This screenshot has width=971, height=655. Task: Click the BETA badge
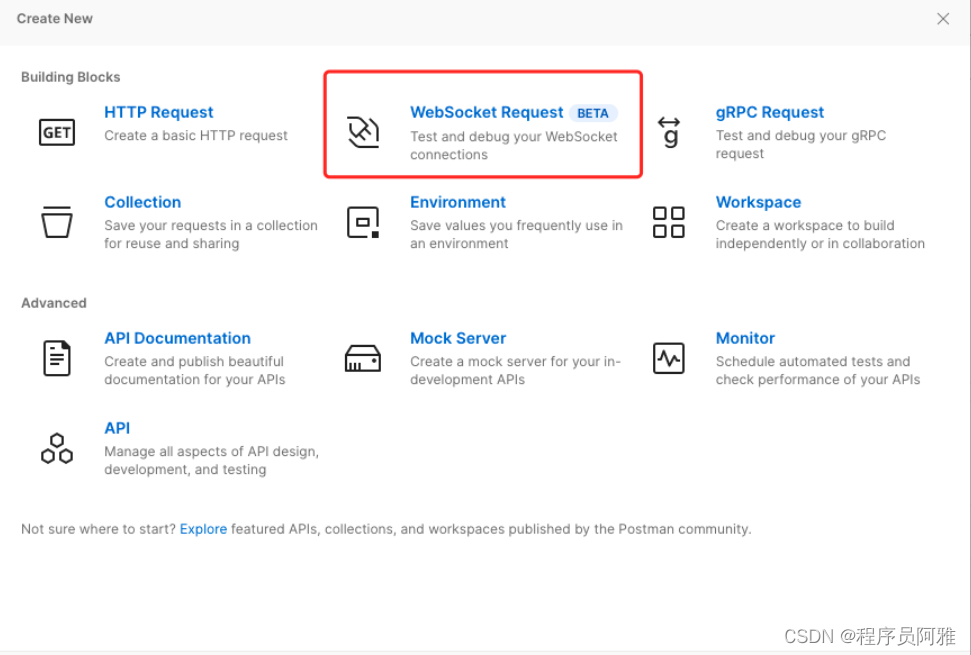coord(593,113)
